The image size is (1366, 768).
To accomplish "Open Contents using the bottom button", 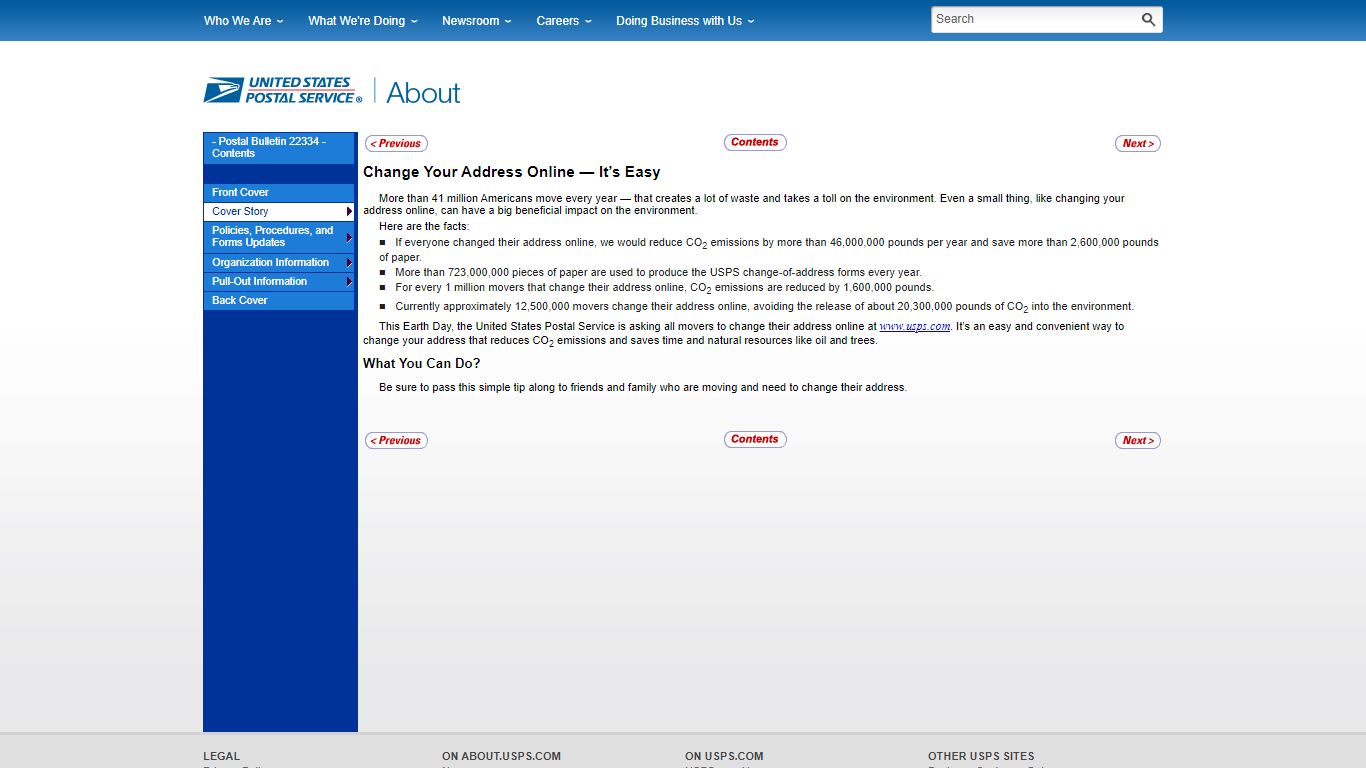I will 755,439.
